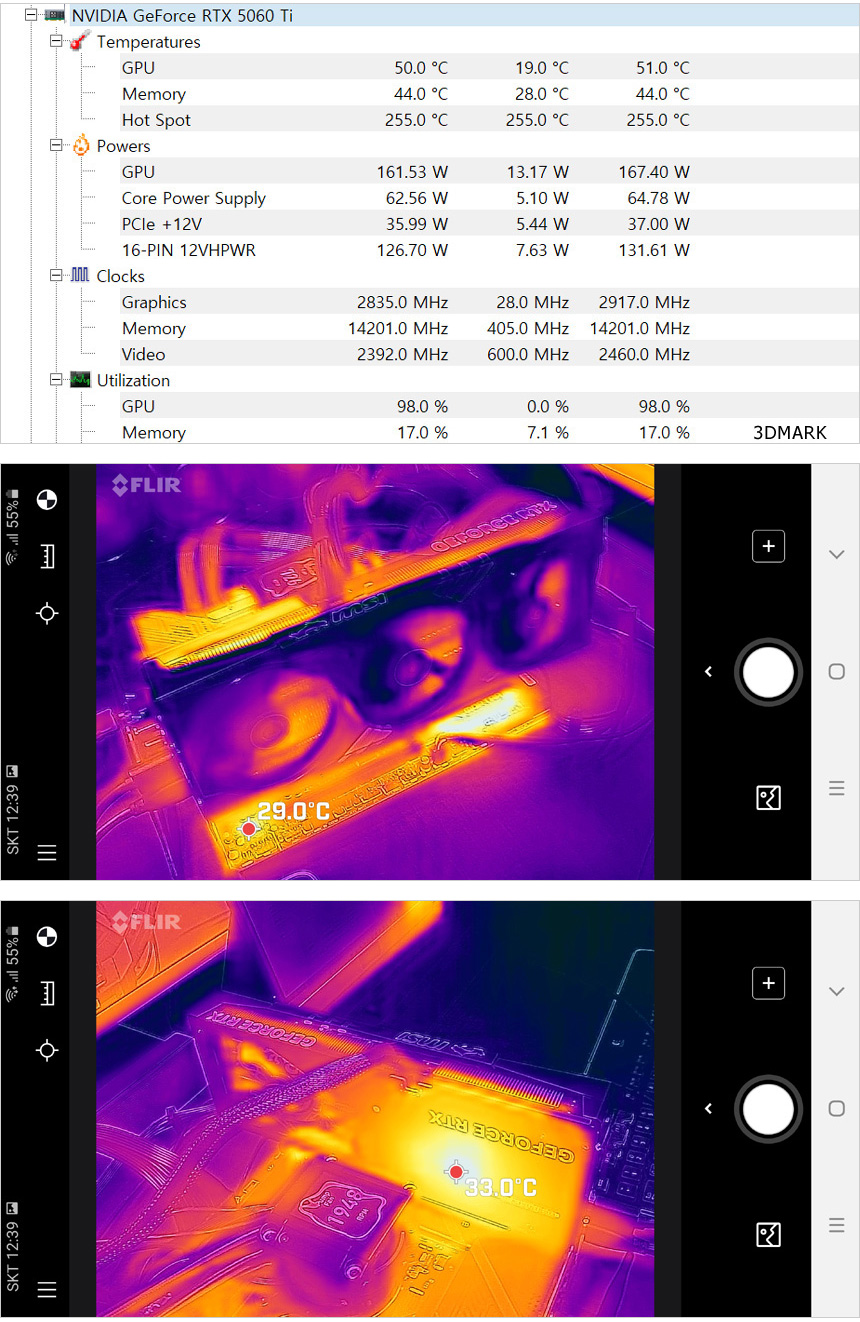Open hamburger menu in lower FLIR view
860x1322 pixels.
pyautogui.click(x=47, y=1289)
